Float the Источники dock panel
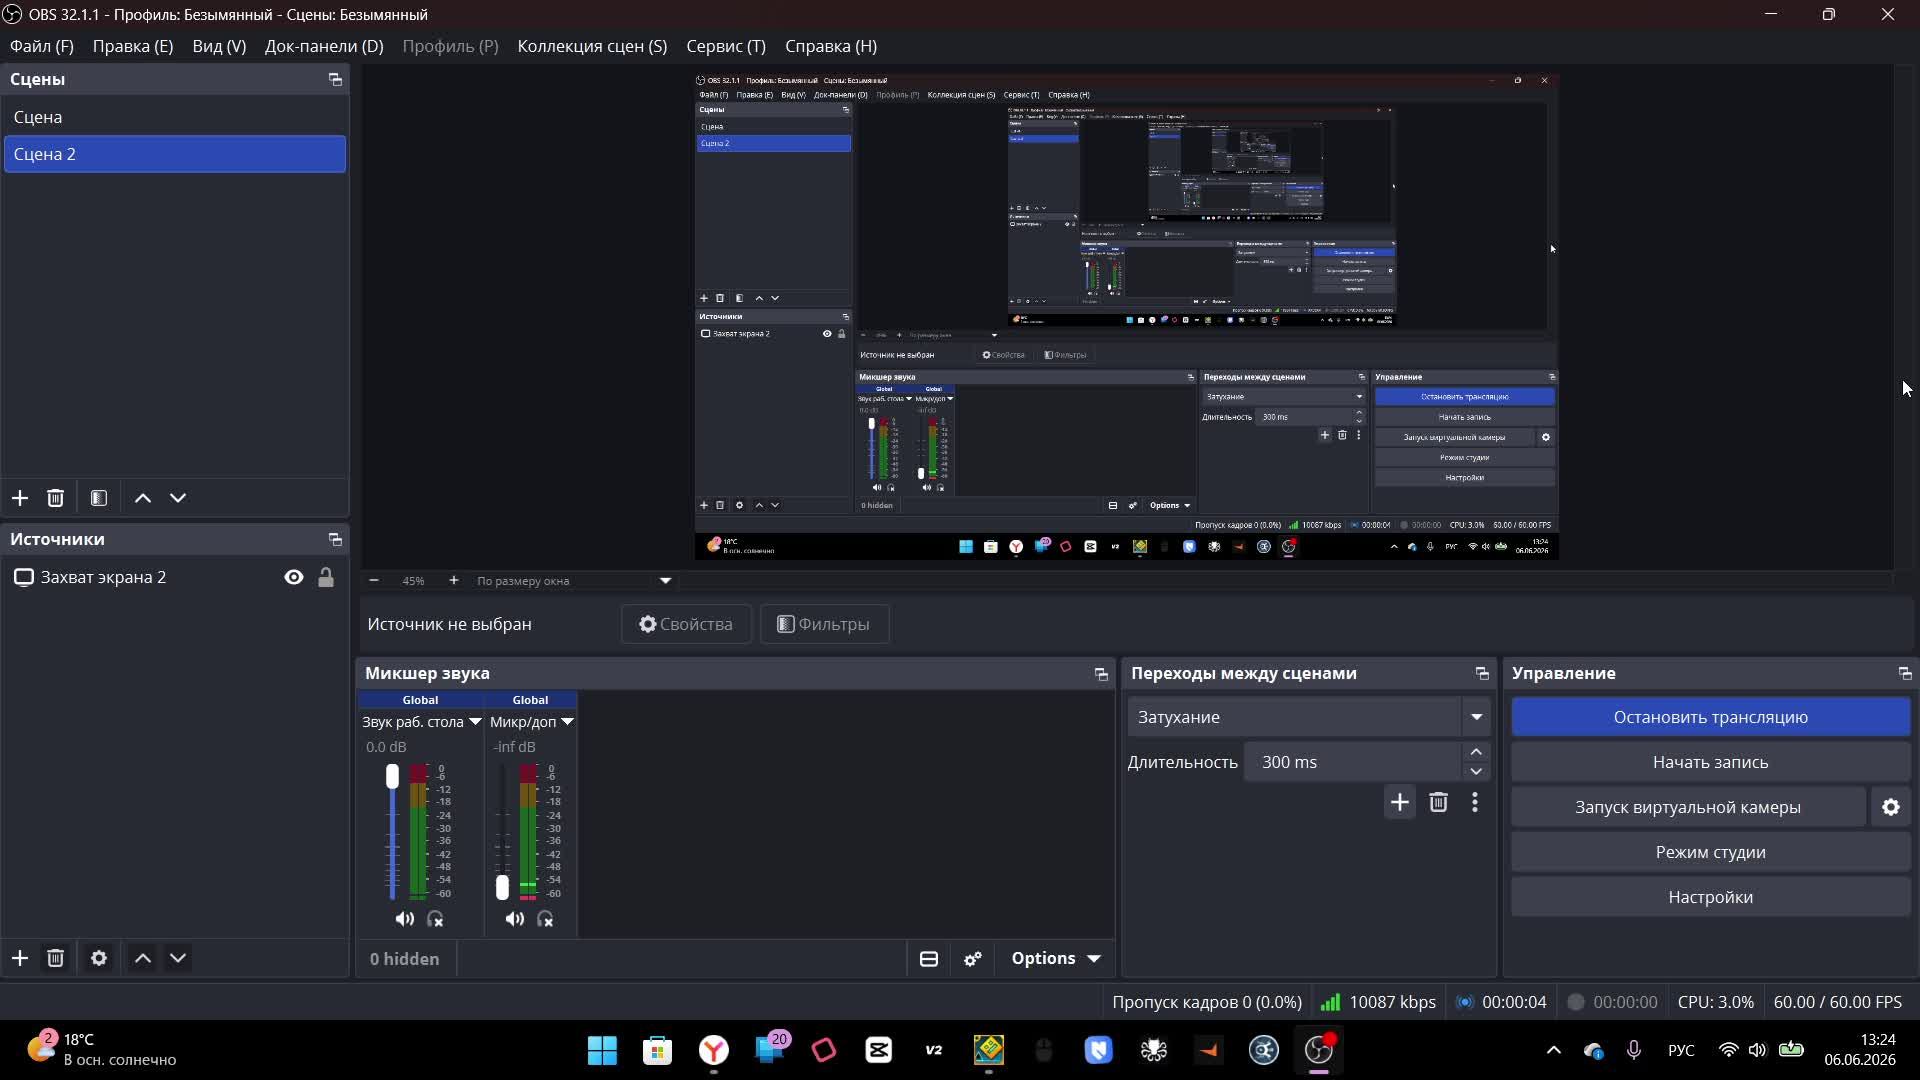 (335, 539)
